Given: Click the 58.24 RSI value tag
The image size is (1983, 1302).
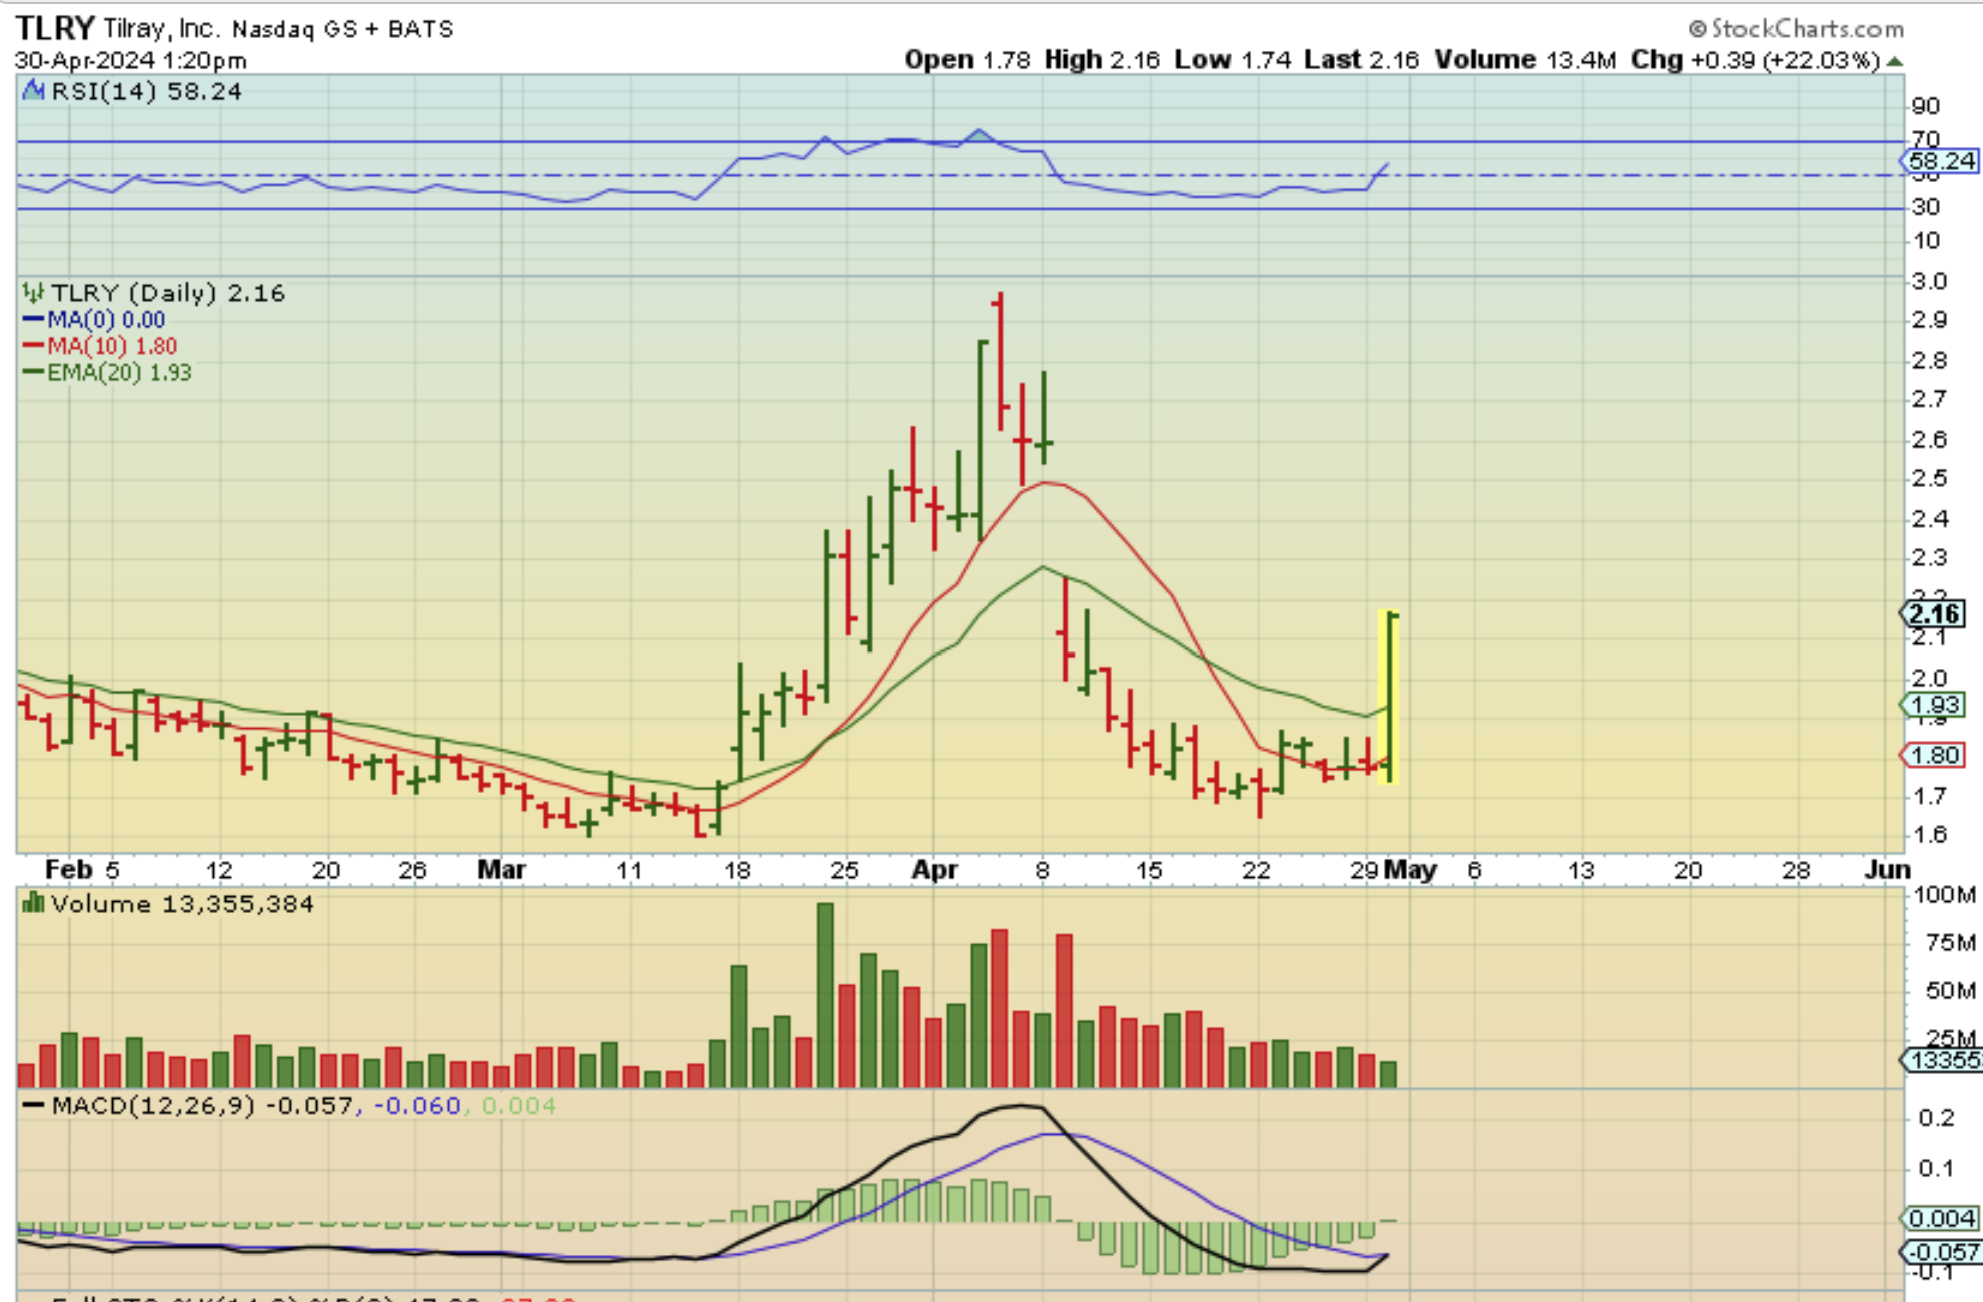Looking at the screenshot, I should click(1940, 160).
